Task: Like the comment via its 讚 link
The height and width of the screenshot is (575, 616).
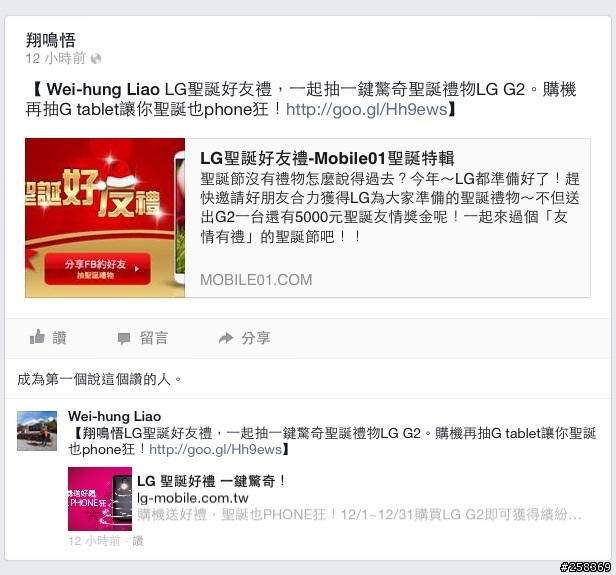Action: [x=138, y=541]
